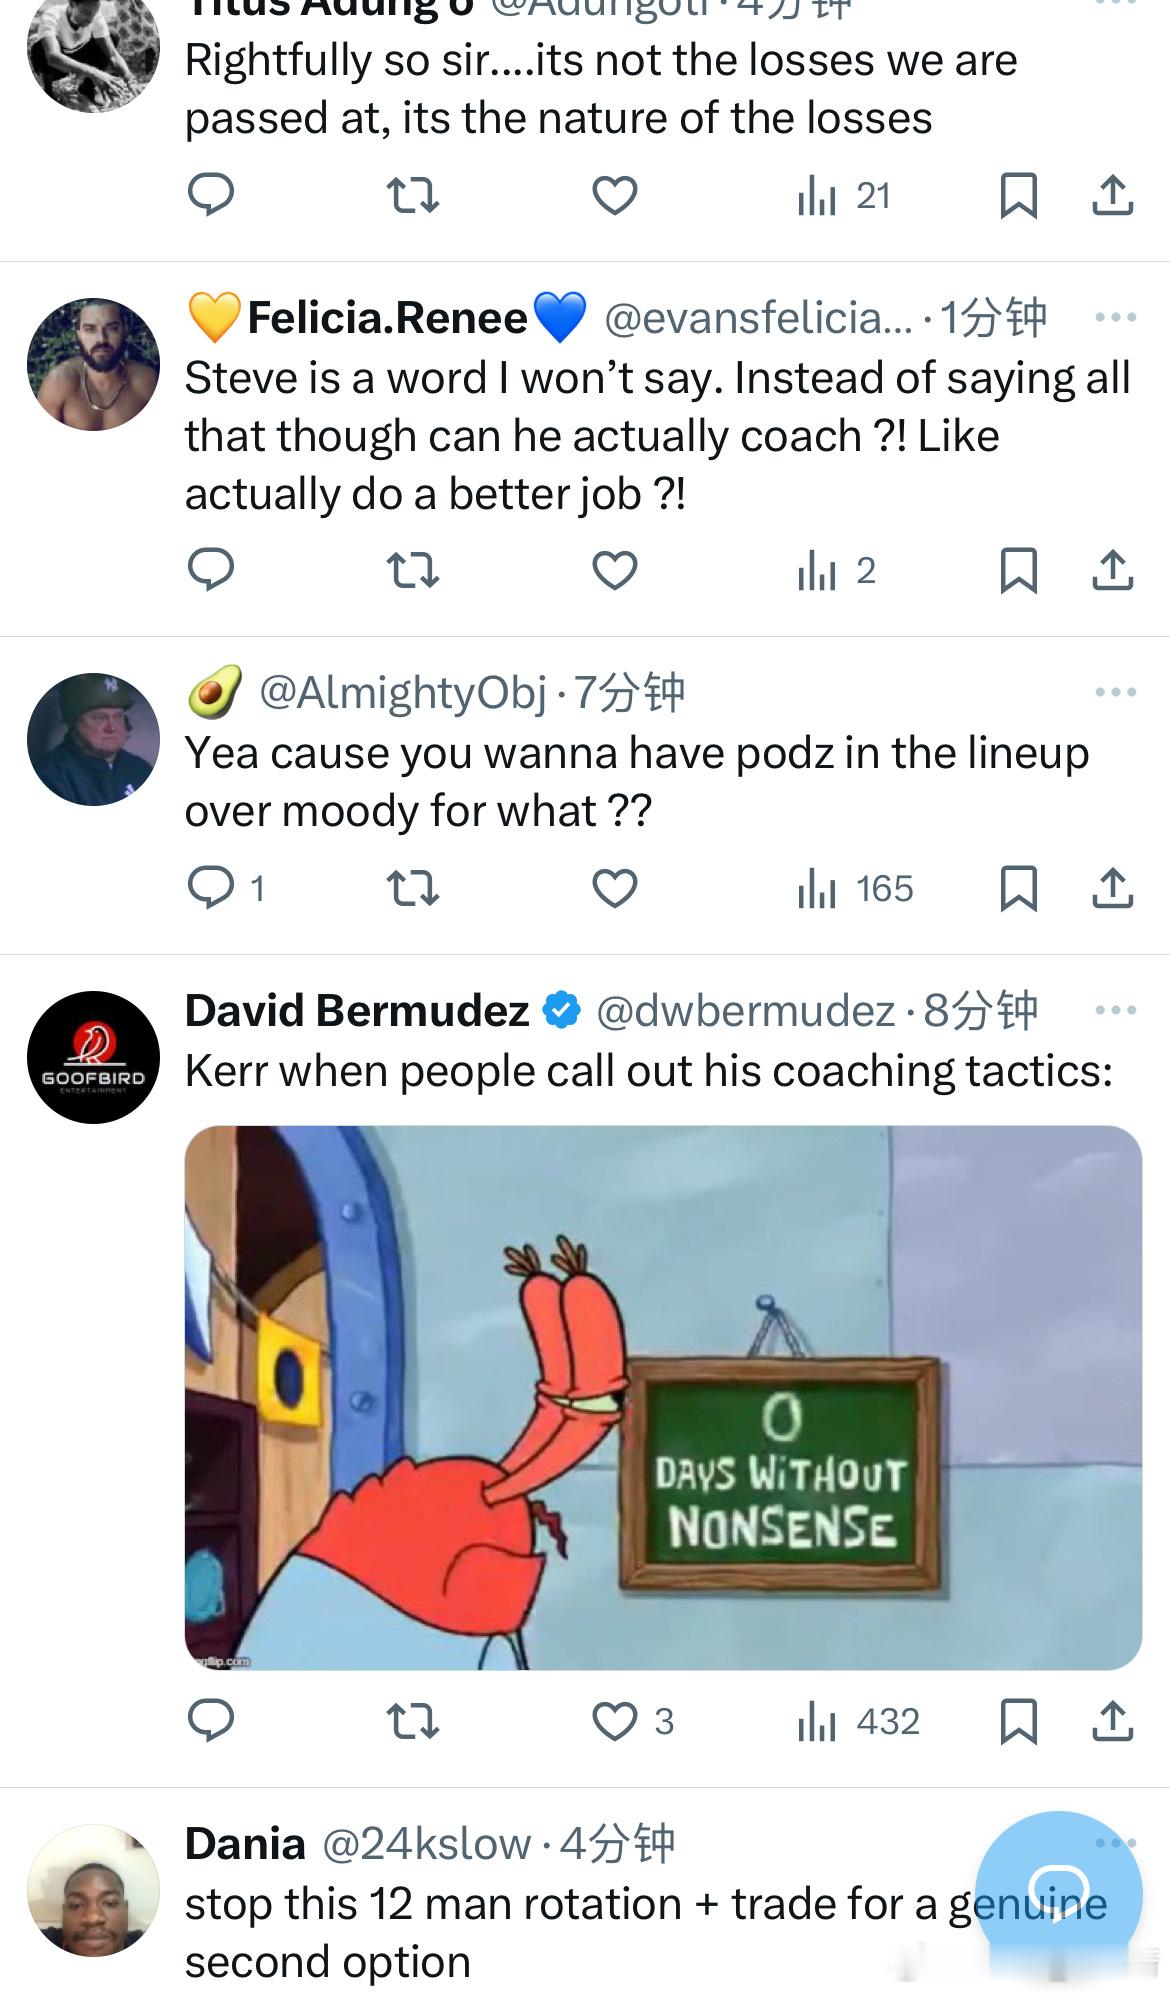
Task: Open David Bermudez's GOOFBIRD profile avatar
Action: [93, 1057]
